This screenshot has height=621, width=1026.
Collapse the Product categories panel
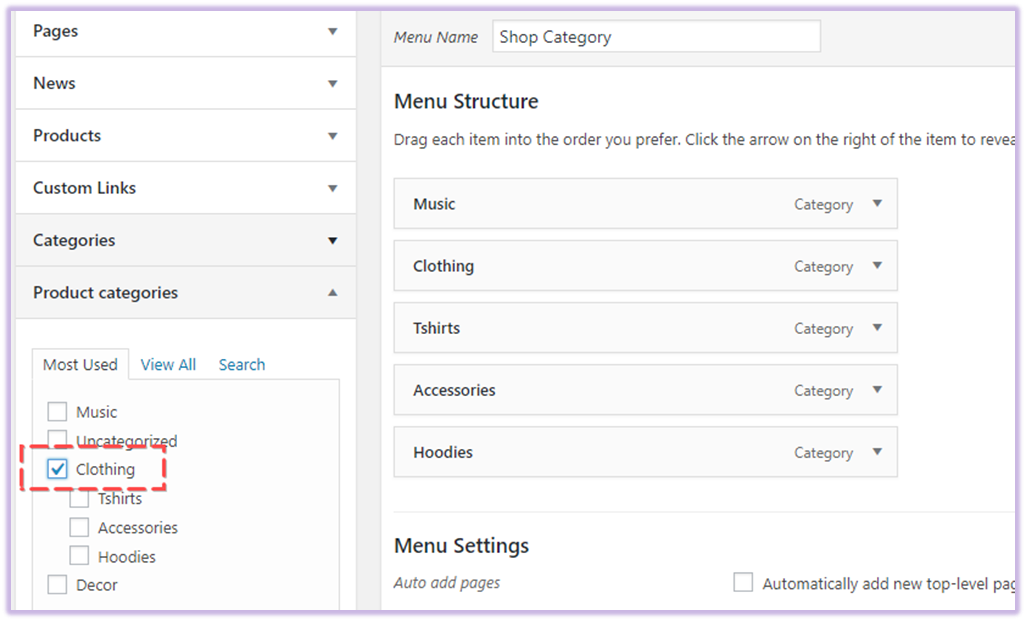pyautogui.click(x=333, y=293)
